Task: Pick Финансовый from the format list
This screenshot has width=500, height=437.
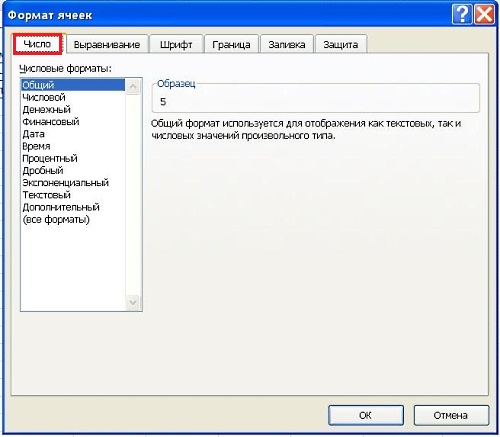Action: (x=51, y=122)
